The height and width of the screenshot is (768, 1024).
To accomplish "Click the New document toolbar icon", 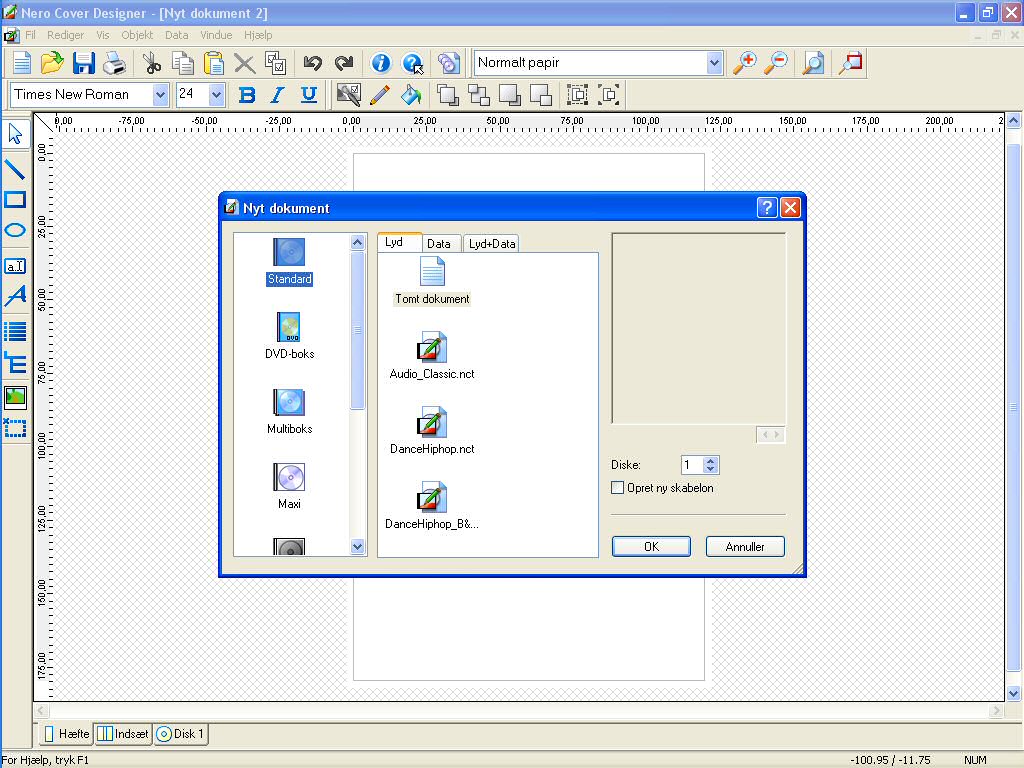I will 22,63.
